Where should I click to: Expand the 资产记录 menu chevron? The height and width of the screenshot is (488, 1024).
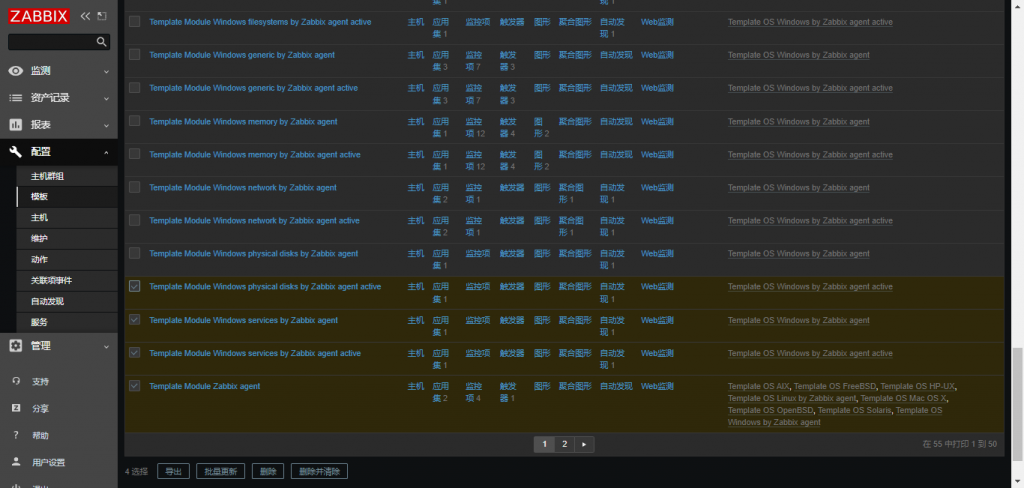click(x=106, y=99)
